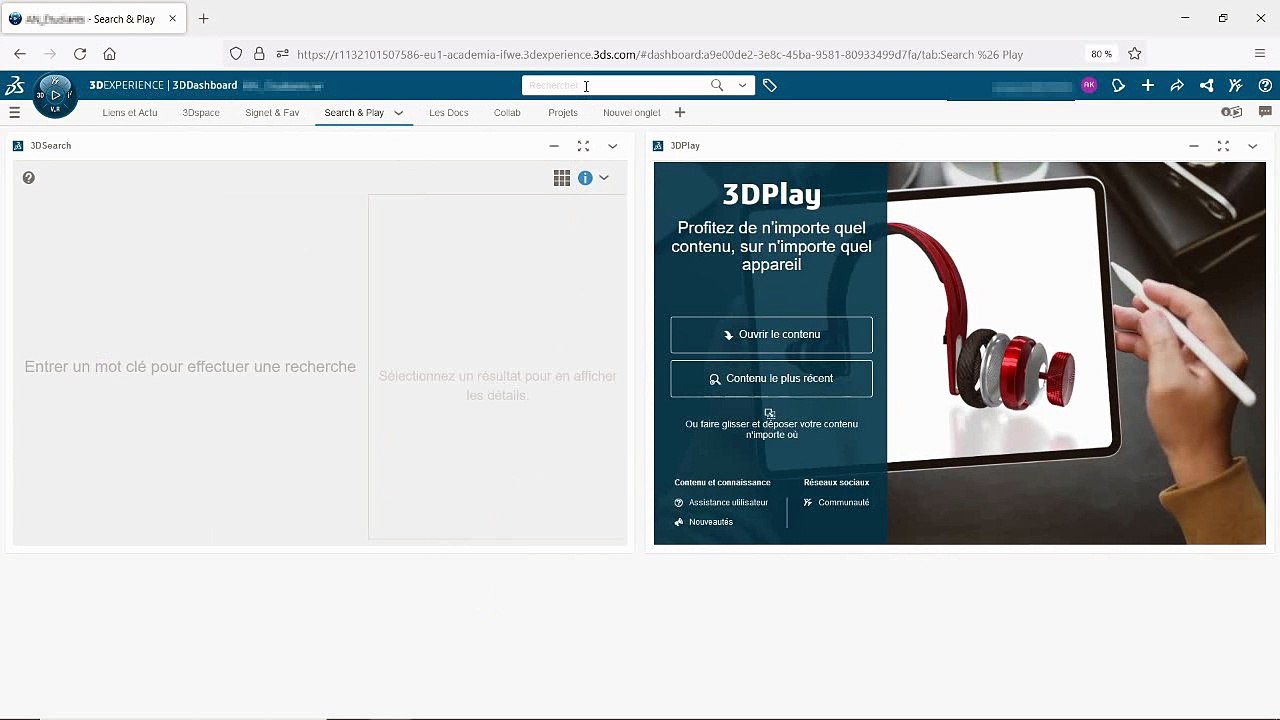Click the Share arrow icon
The height and width of the screenshot is (720, 1280).
point(1177,86)
